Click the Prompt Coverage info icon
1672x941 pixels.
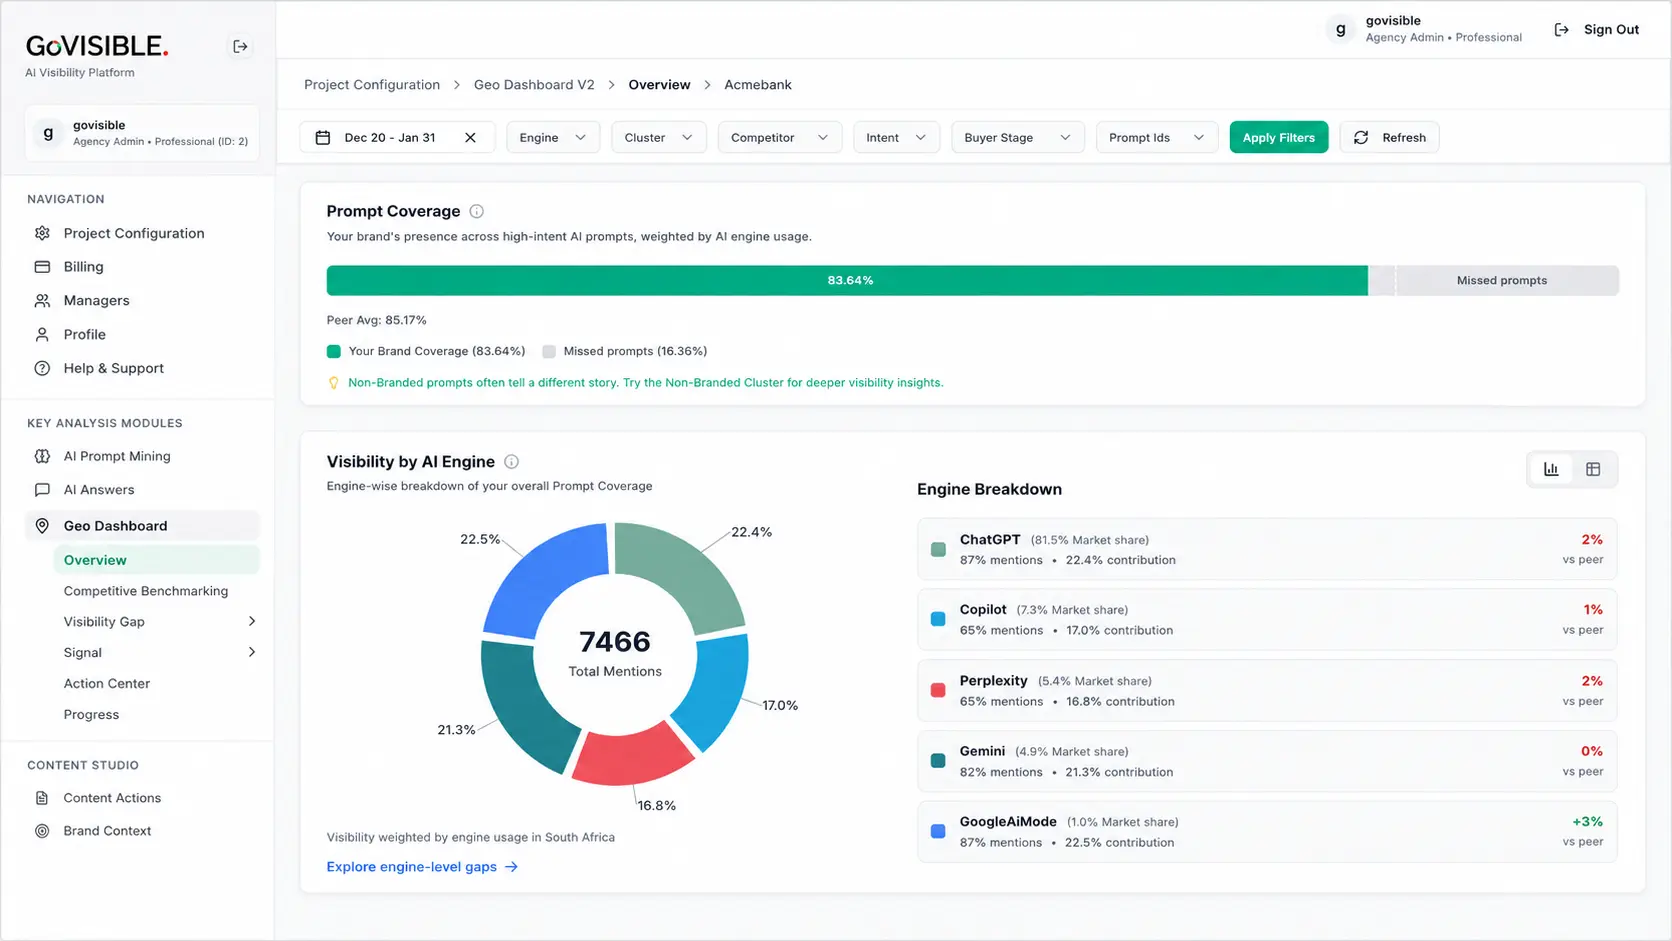click(x=477, y=211)
